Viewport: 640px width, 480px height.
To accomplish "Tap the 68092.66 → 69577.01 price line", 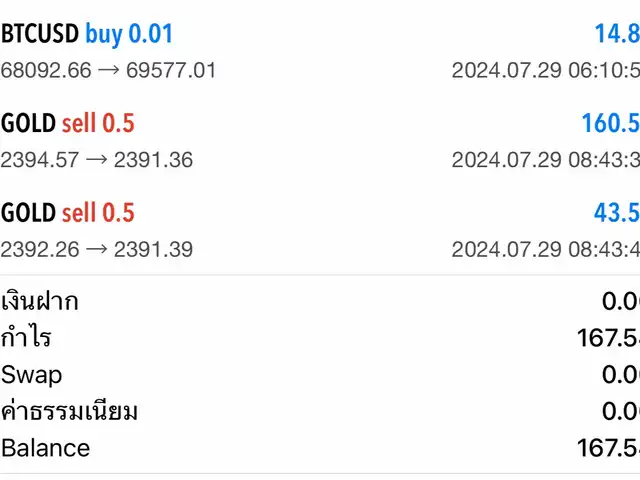I will point(108,70).
